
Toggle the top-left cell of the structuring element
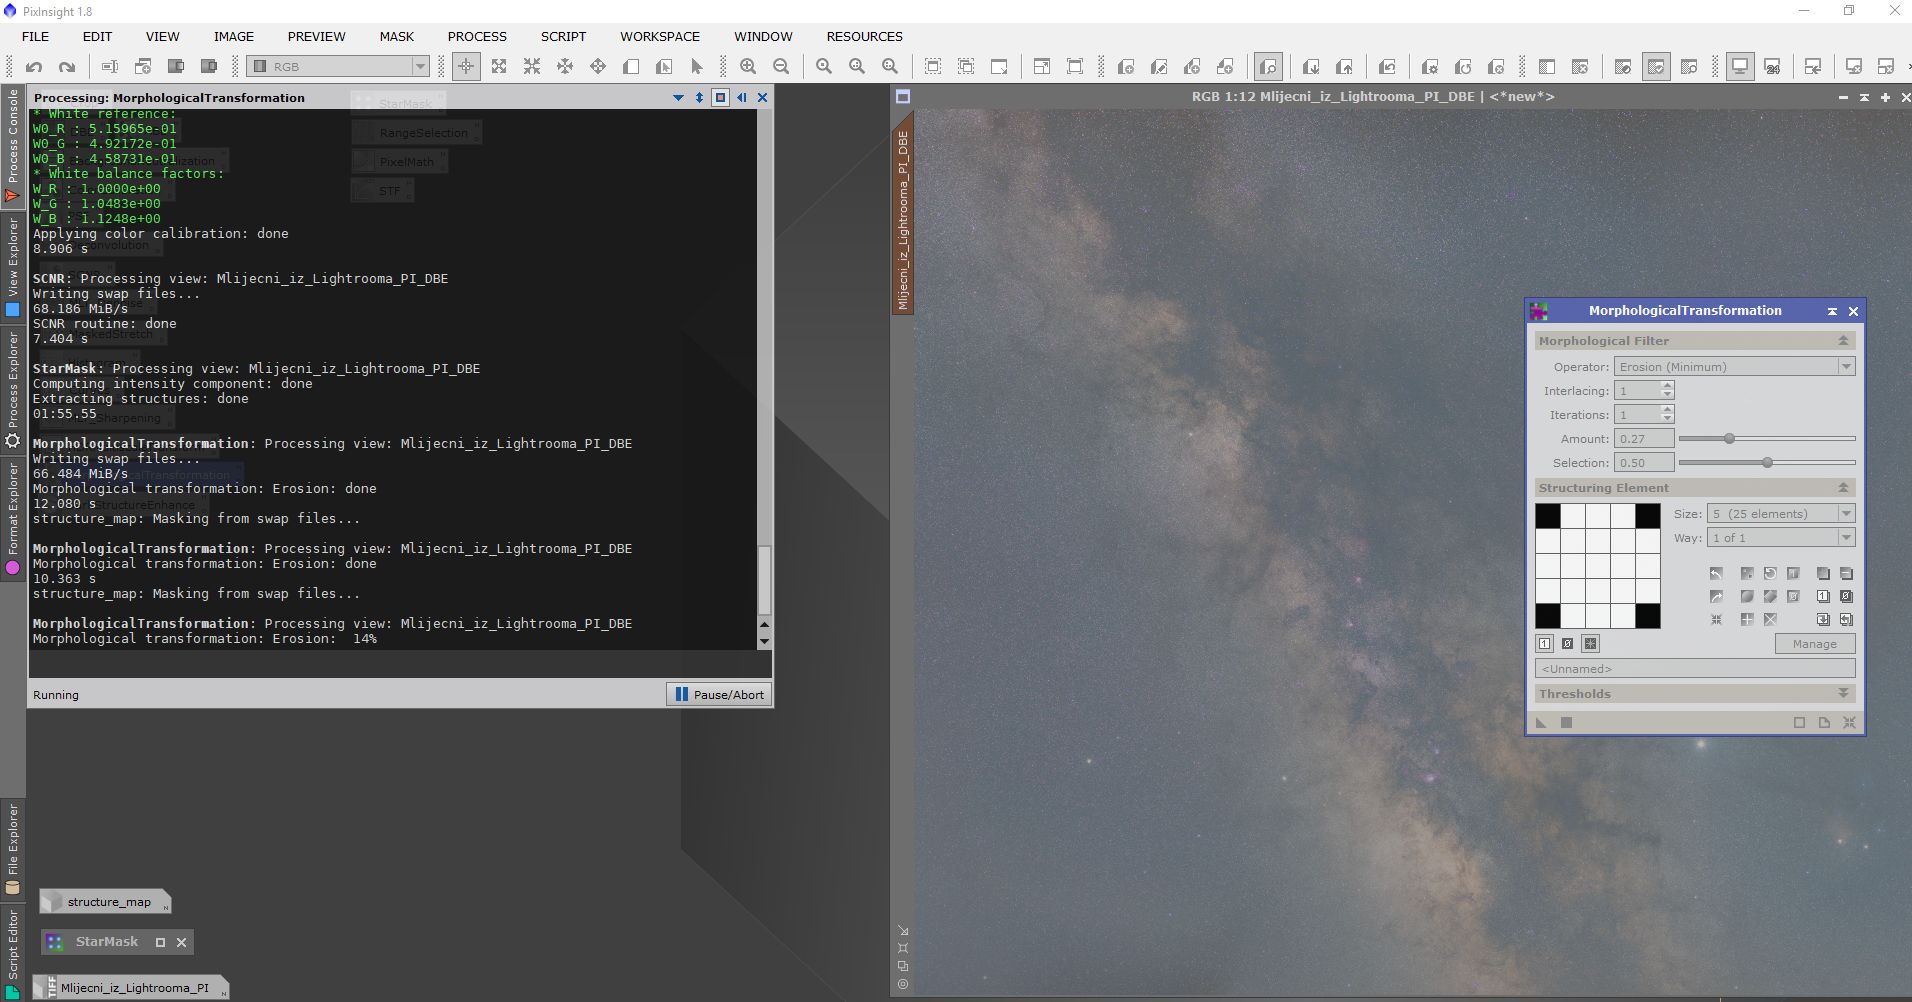(x=1548, y=516)
